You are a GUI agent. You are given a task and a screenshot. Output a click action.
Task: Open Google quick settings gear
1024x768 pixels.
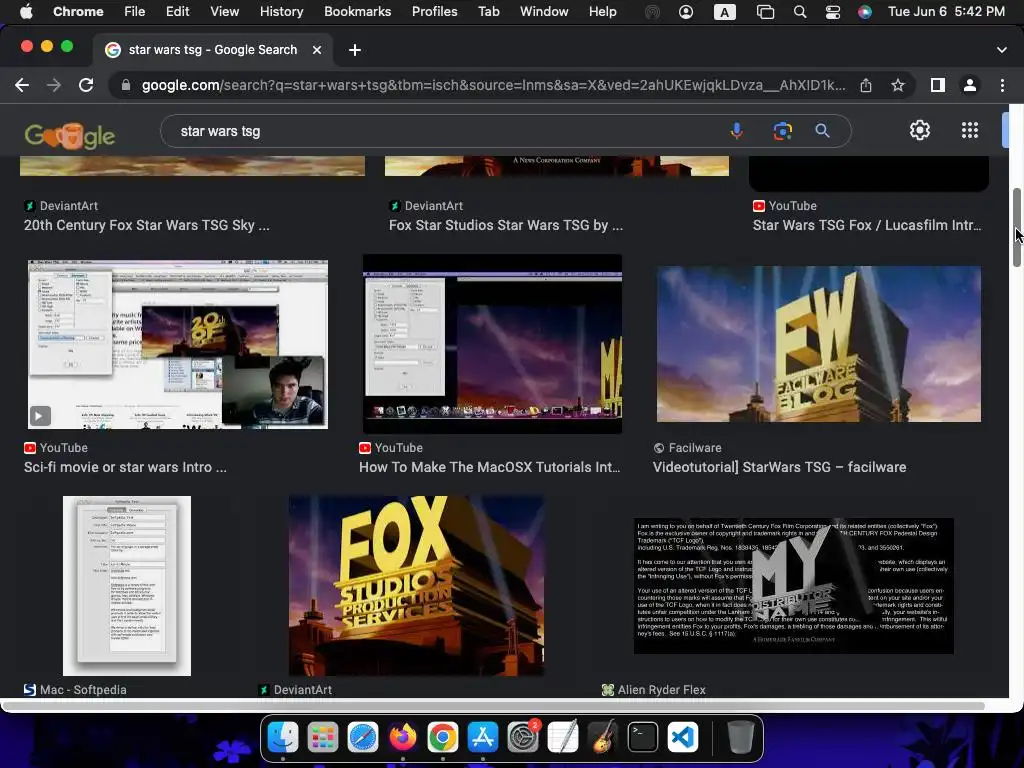coord(920,130)
